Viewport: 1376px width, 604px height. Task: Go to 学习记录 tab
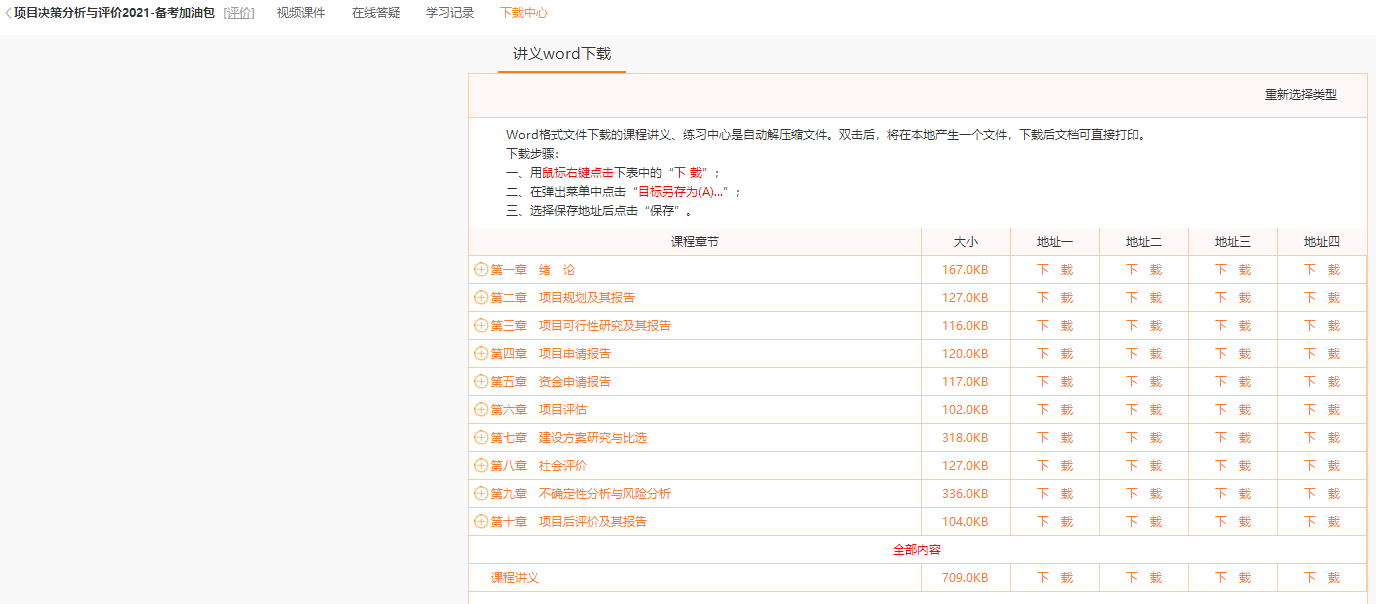450,13
